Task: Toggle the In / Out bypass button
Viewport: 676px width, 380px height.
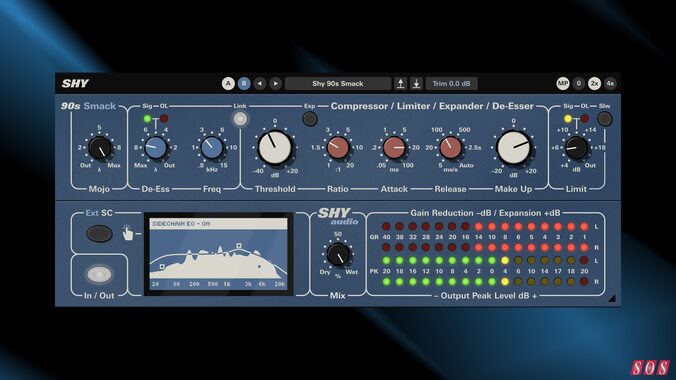Action: tap(99, 274)
